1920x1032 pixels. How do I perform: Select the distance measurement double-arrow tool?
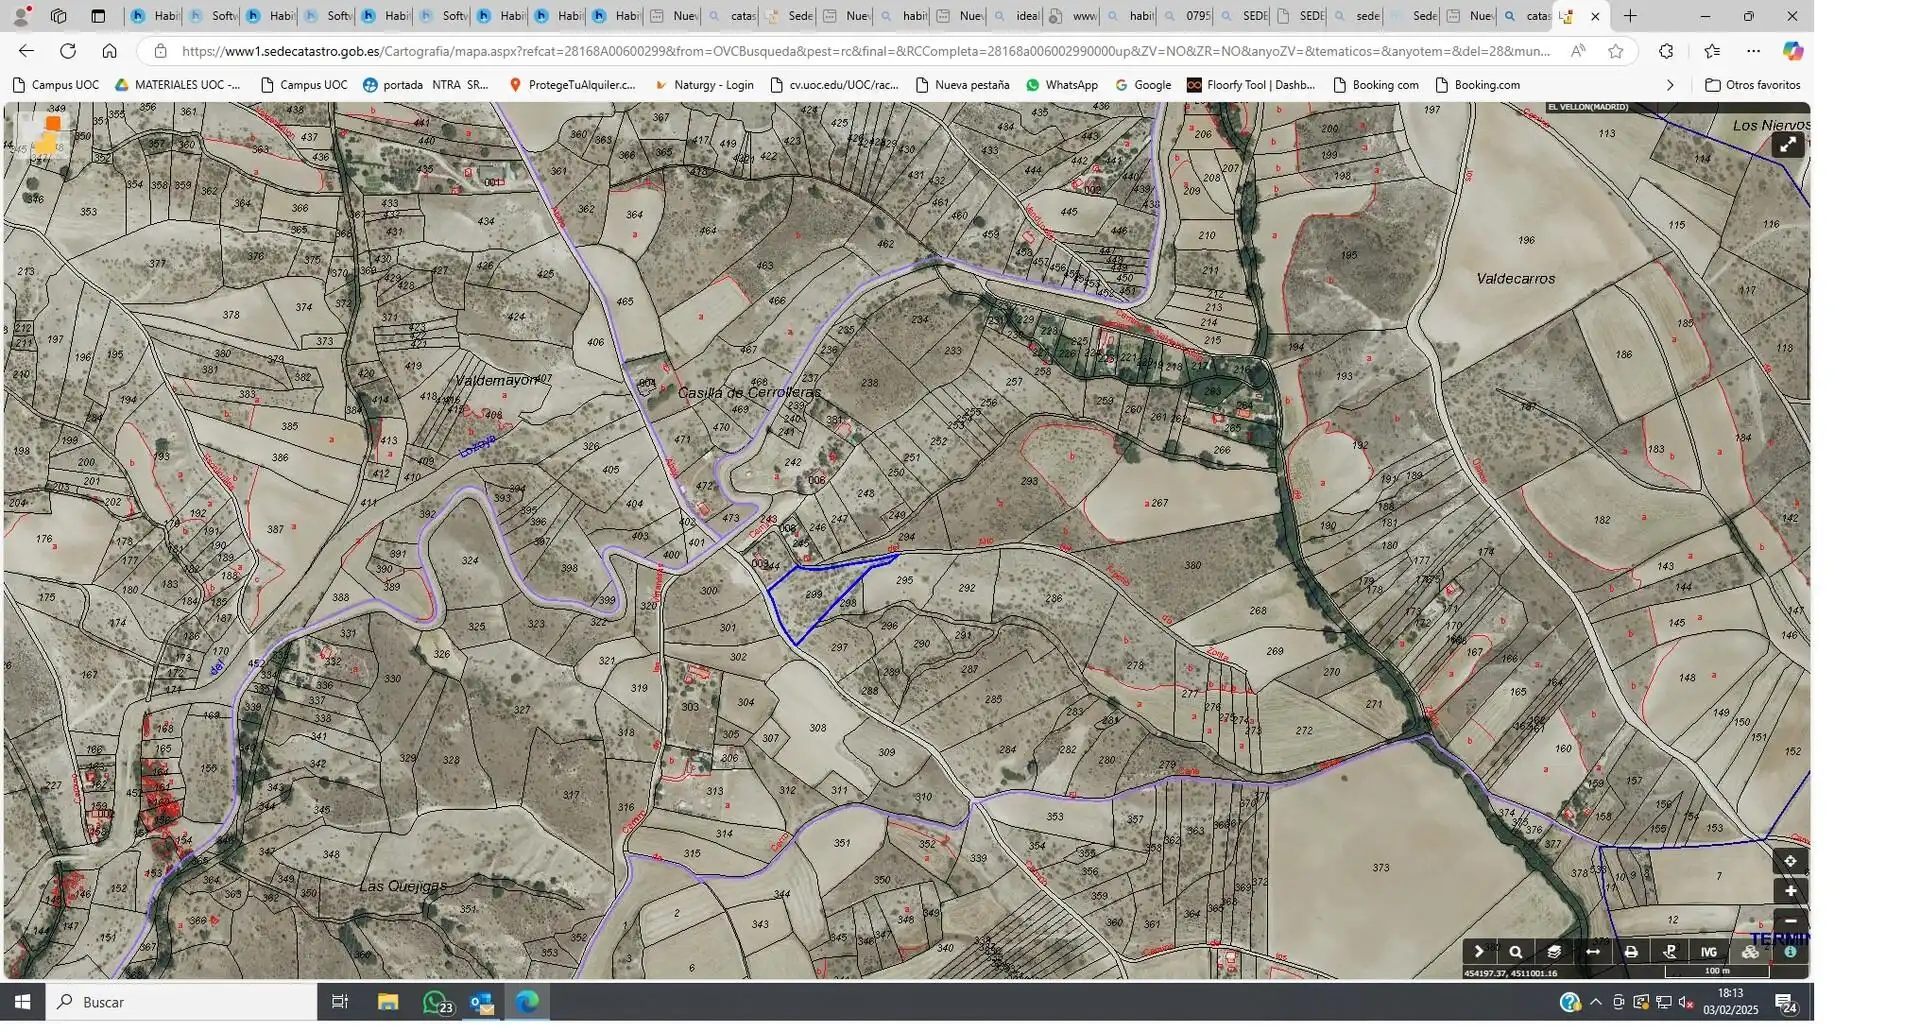tap(1593, 952)
